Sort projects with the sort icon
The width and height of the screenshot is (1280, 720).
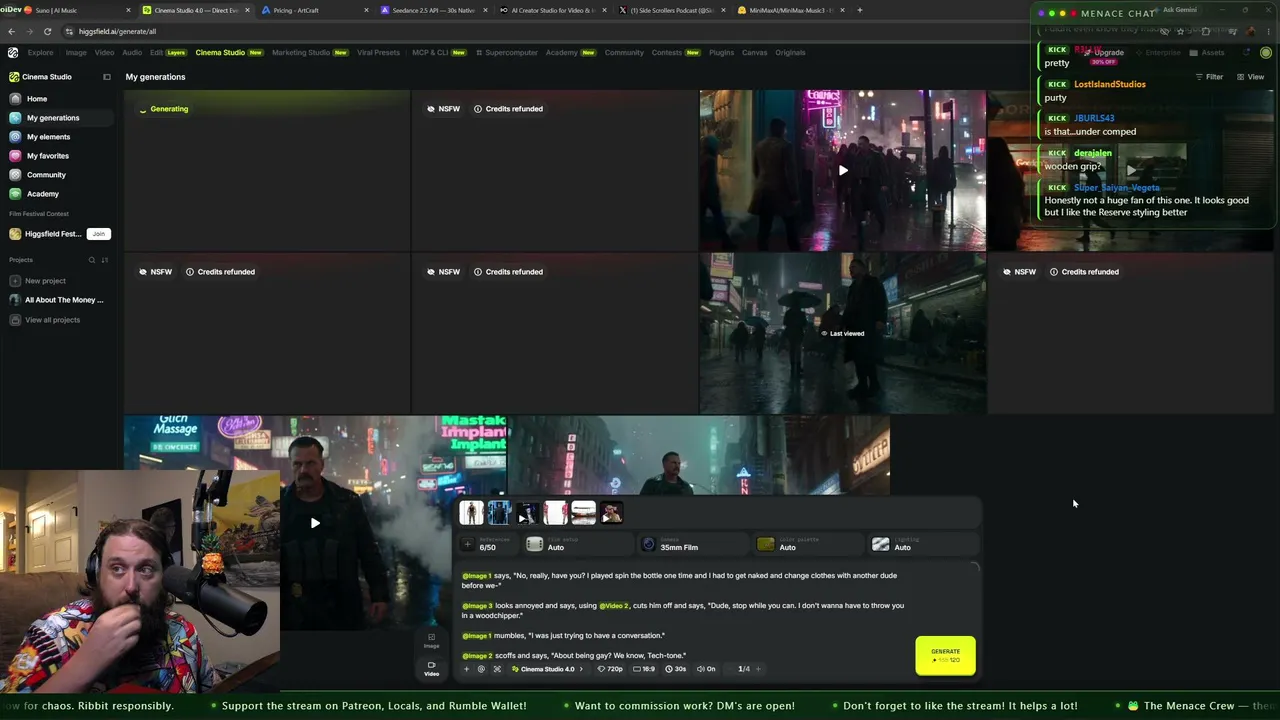click(105, 260)
